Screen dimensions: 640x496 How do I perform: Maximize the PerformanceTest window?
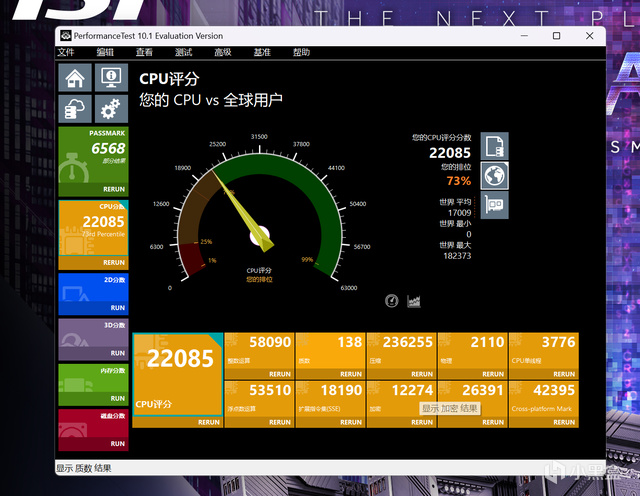tap(556, 36)
